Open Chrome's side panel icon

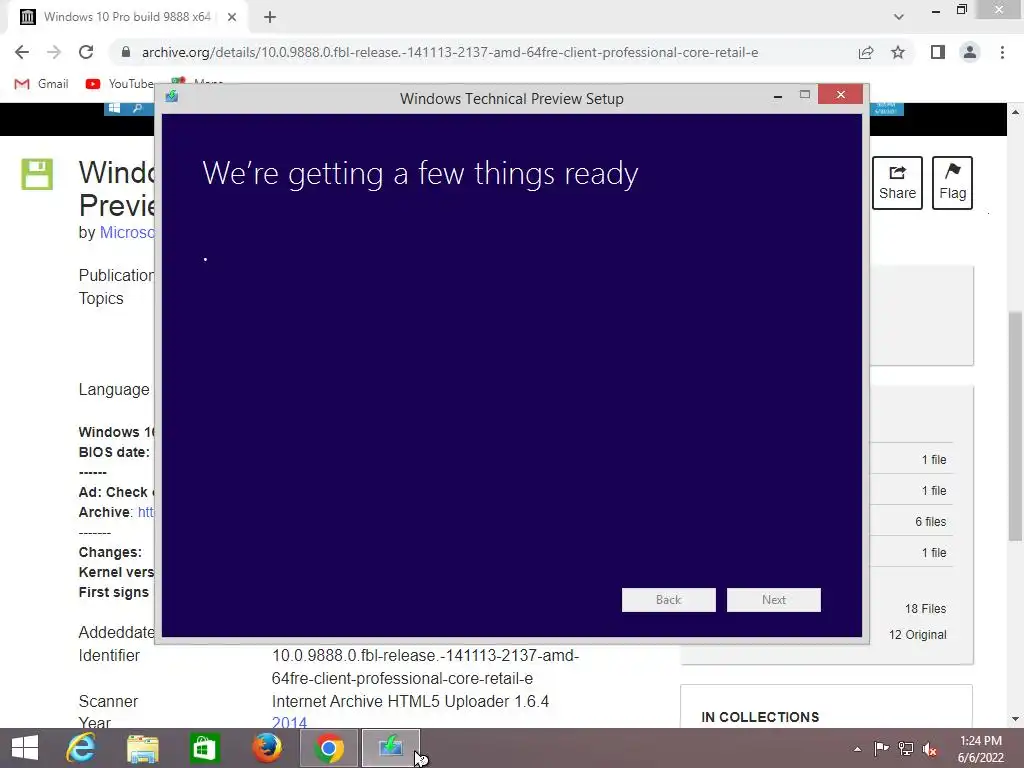click(x=938, y=52)
